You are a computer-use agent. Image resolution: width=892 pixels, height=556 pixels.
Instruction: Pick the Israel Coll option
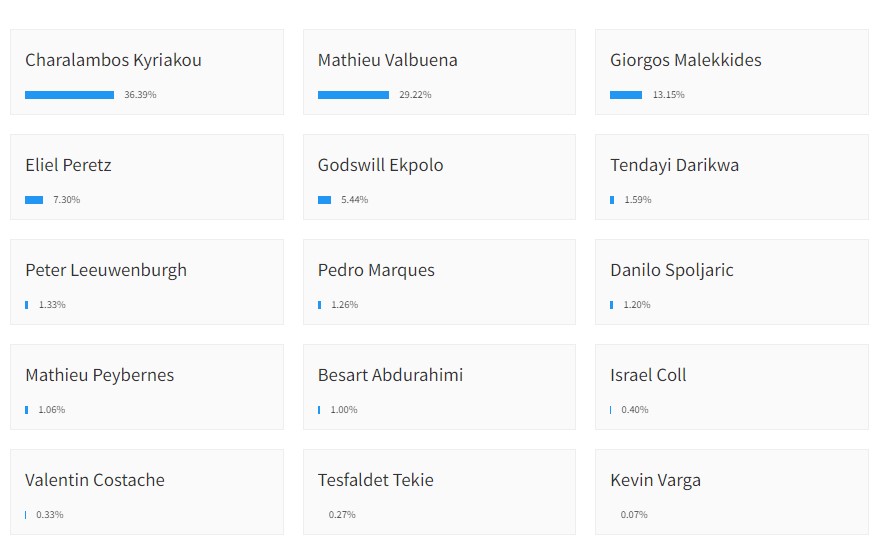pyautogui.click(x=732, y=387)
